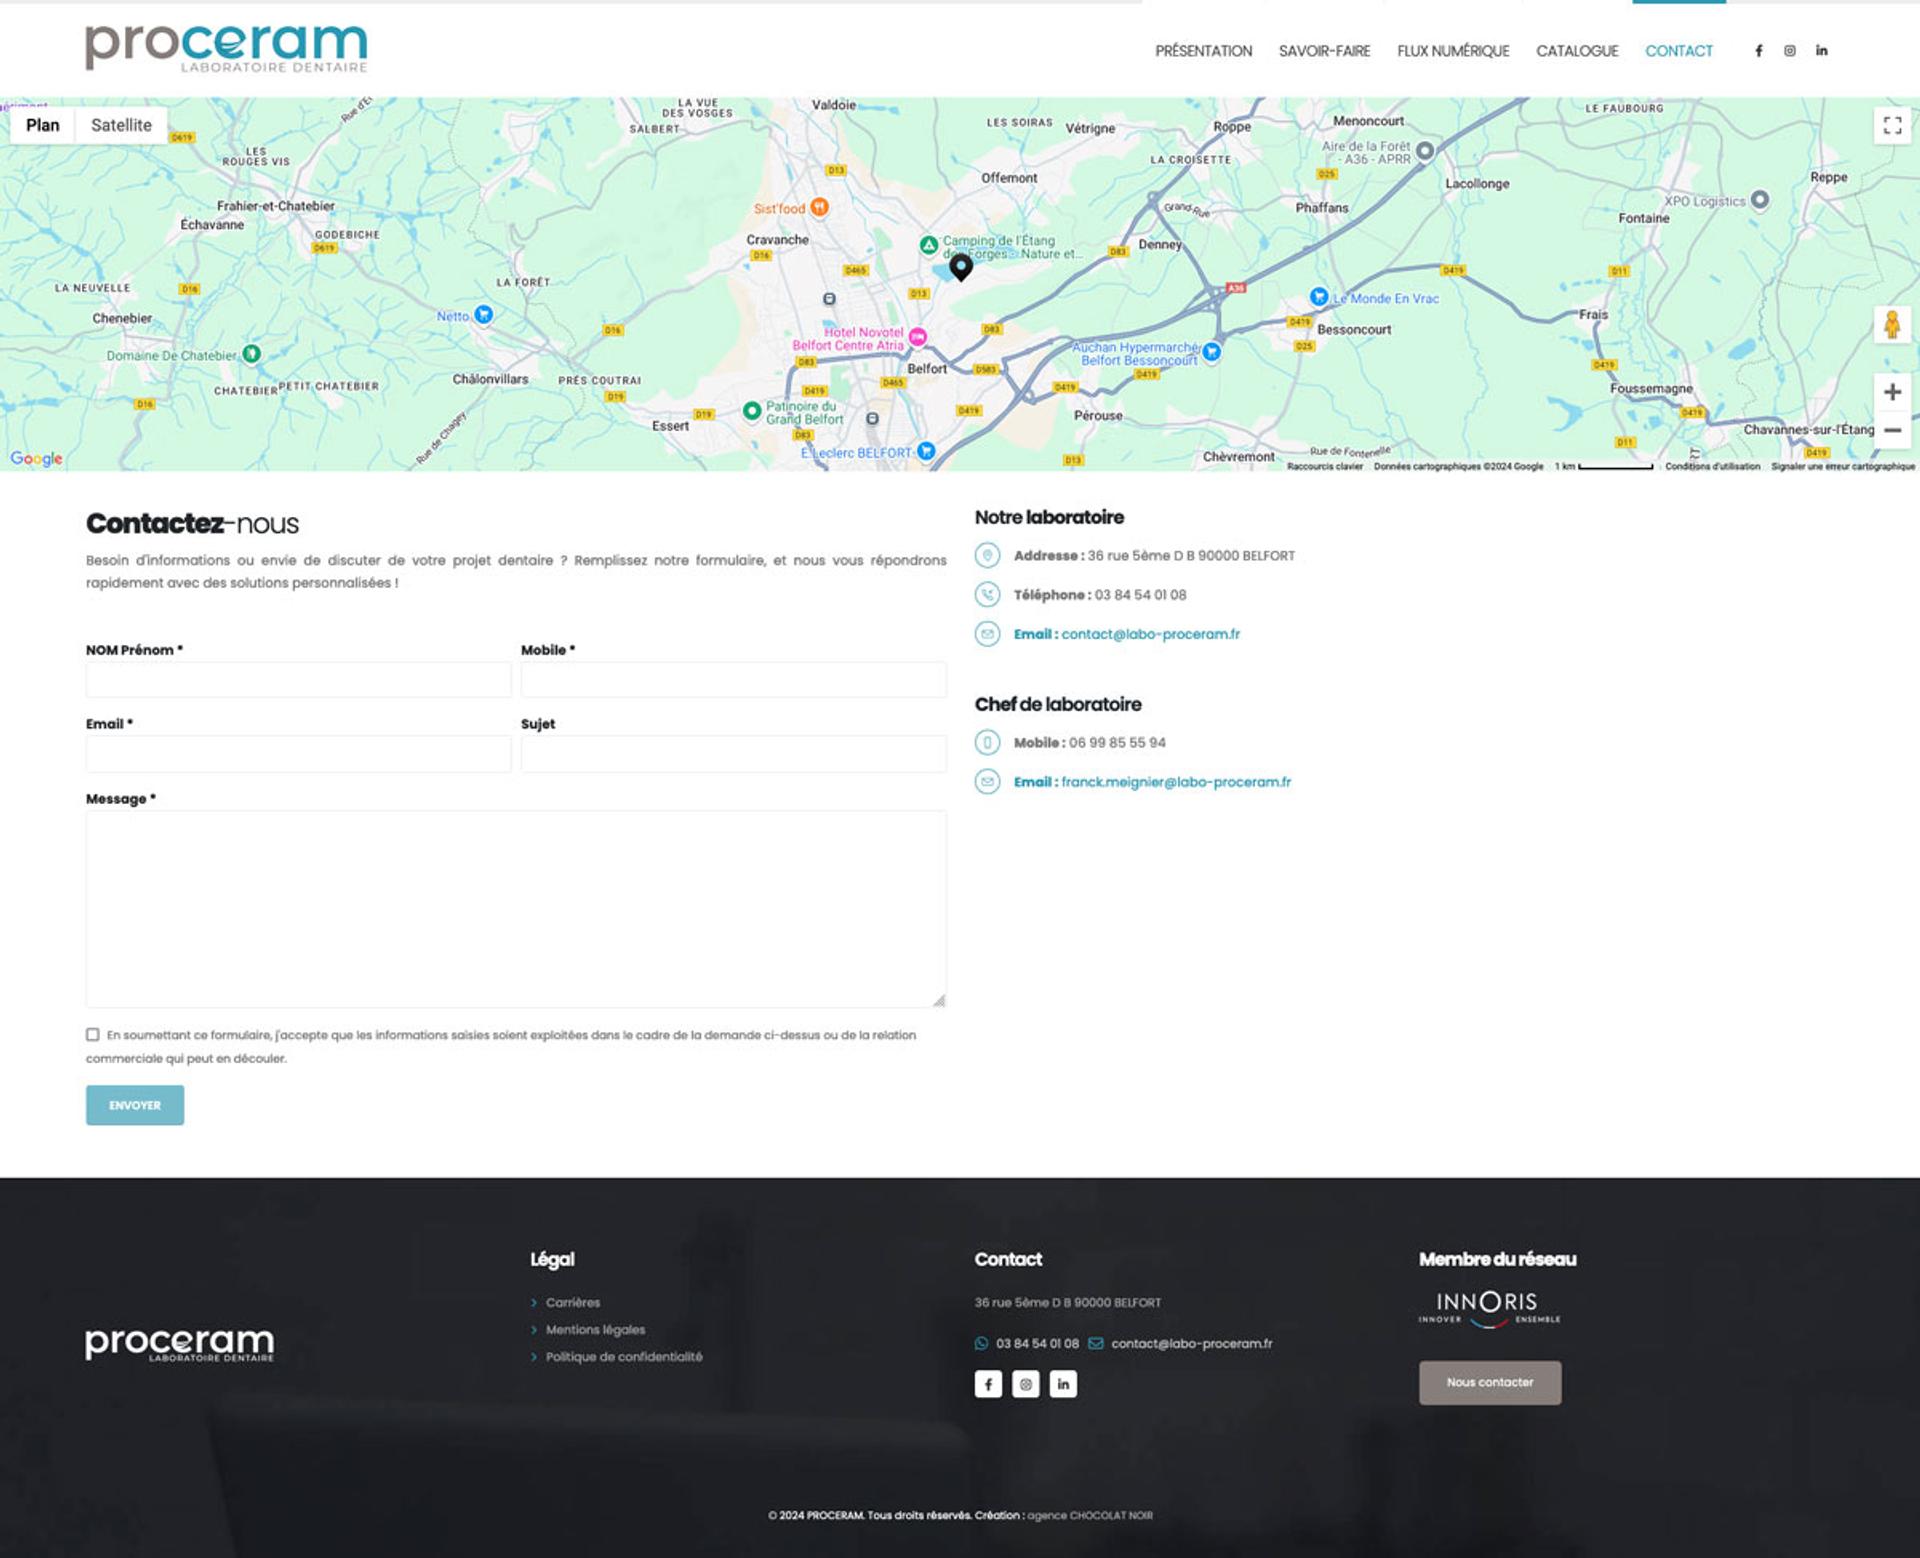This screenshot has width=1920, height=1558.
Task: Click XPO Logistics map marker
Action: point(1760,200)
